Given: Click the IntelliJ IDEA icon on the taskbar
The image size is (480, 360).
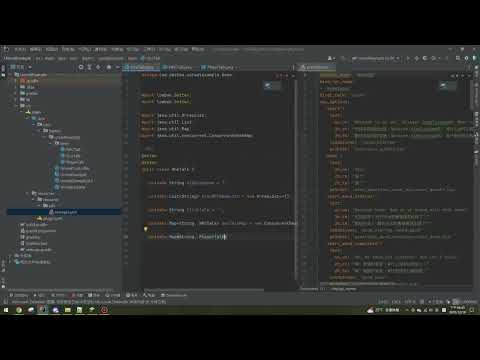Looking at the screenshot, I should 43,310.
